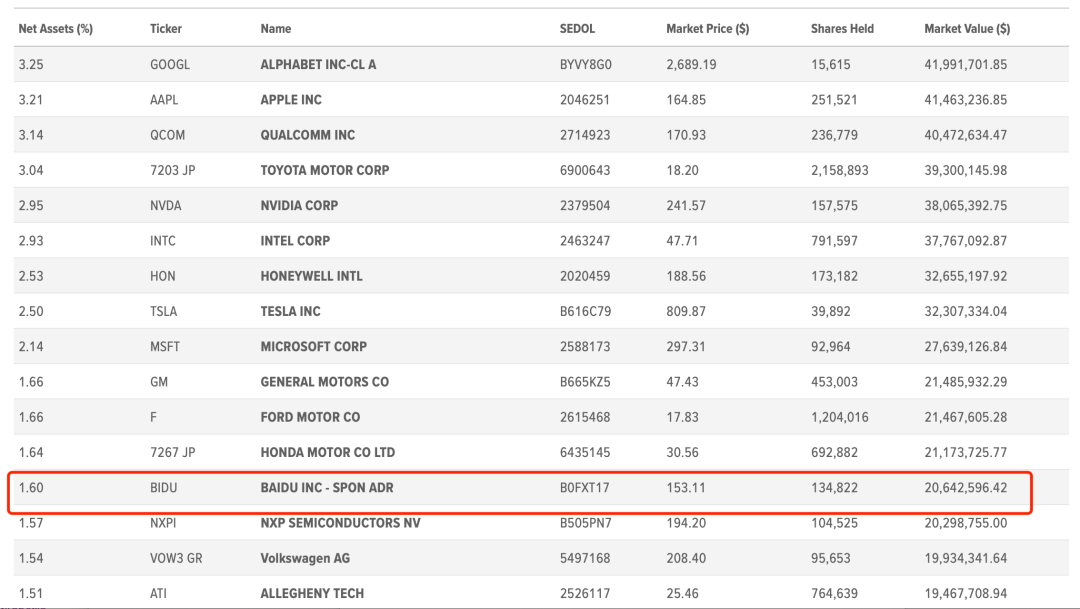Click the APPLE INC name link
The width and height of the screenshot is (1080, 609).
(x=291, y=100)
